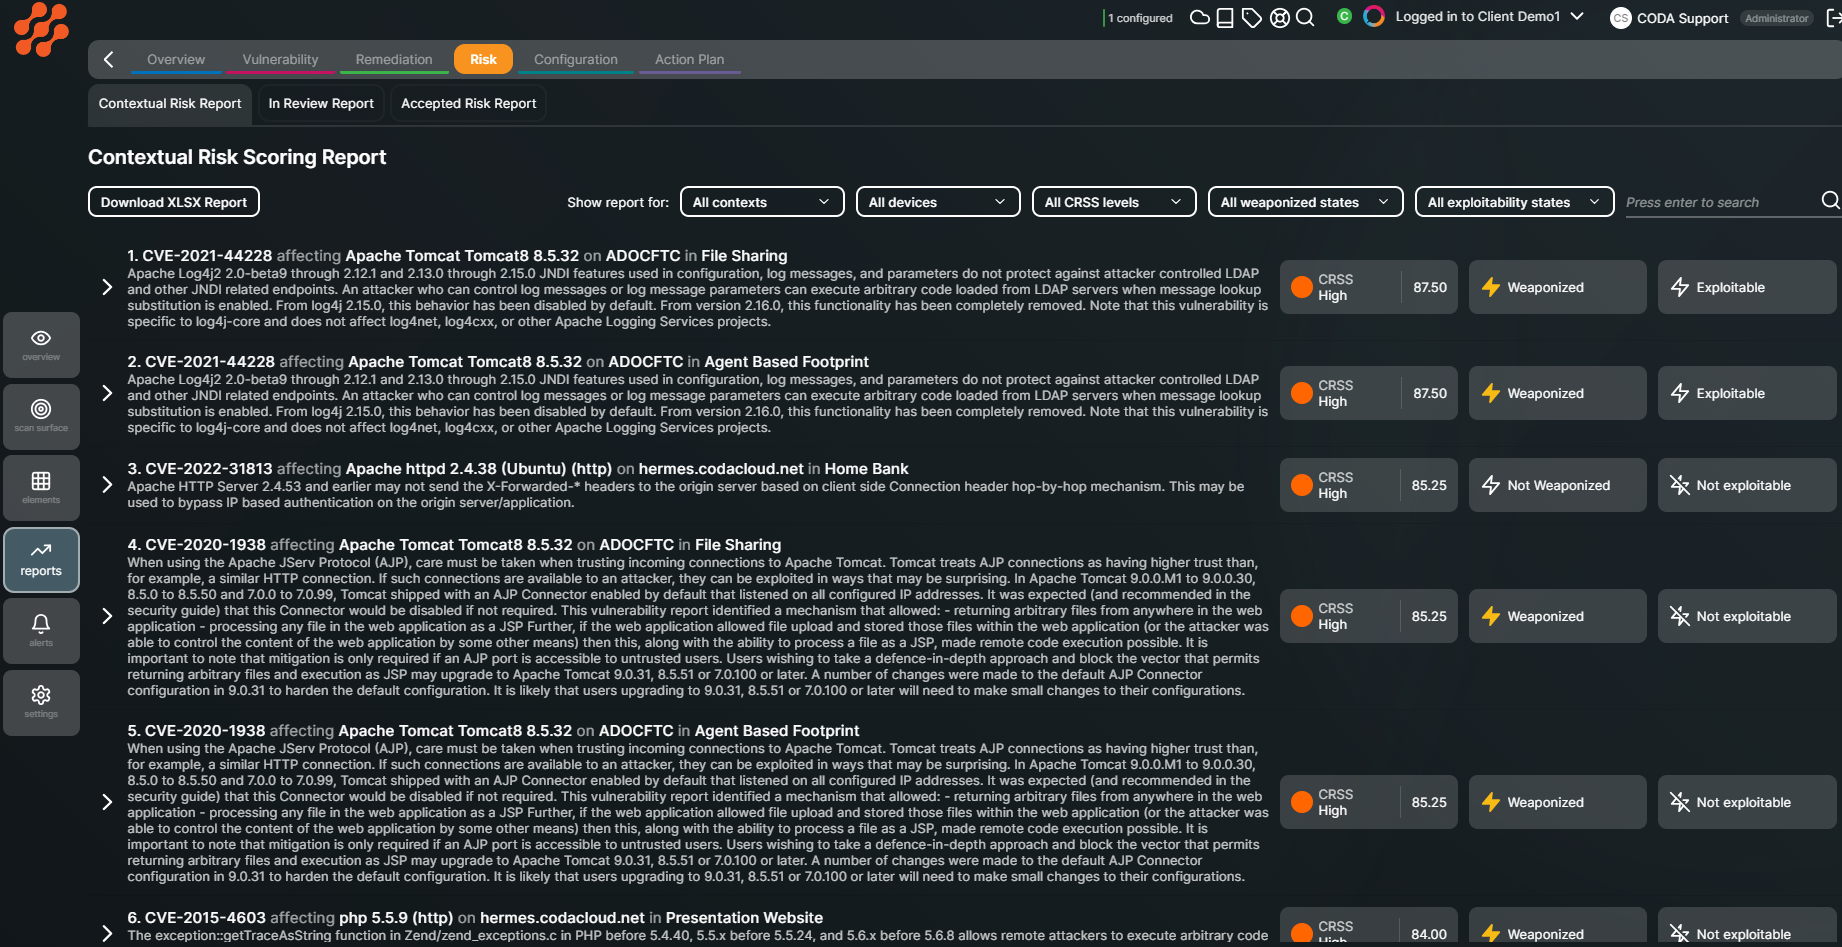Switch to the Configuration tab
The width and height of the screenshot is (1842, 947).
pyautogui.click(x=576, y=60)
